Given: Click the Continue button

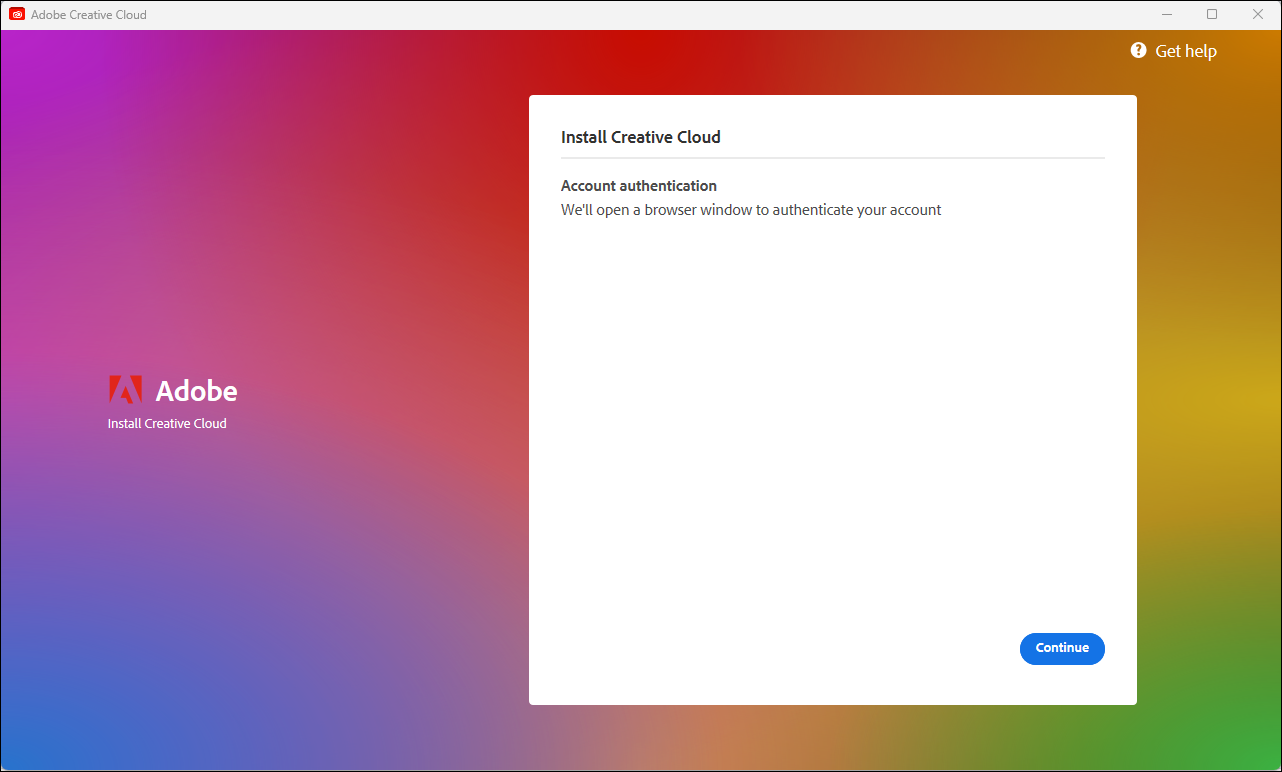Looking at the screenshot, I should 1062,648.
